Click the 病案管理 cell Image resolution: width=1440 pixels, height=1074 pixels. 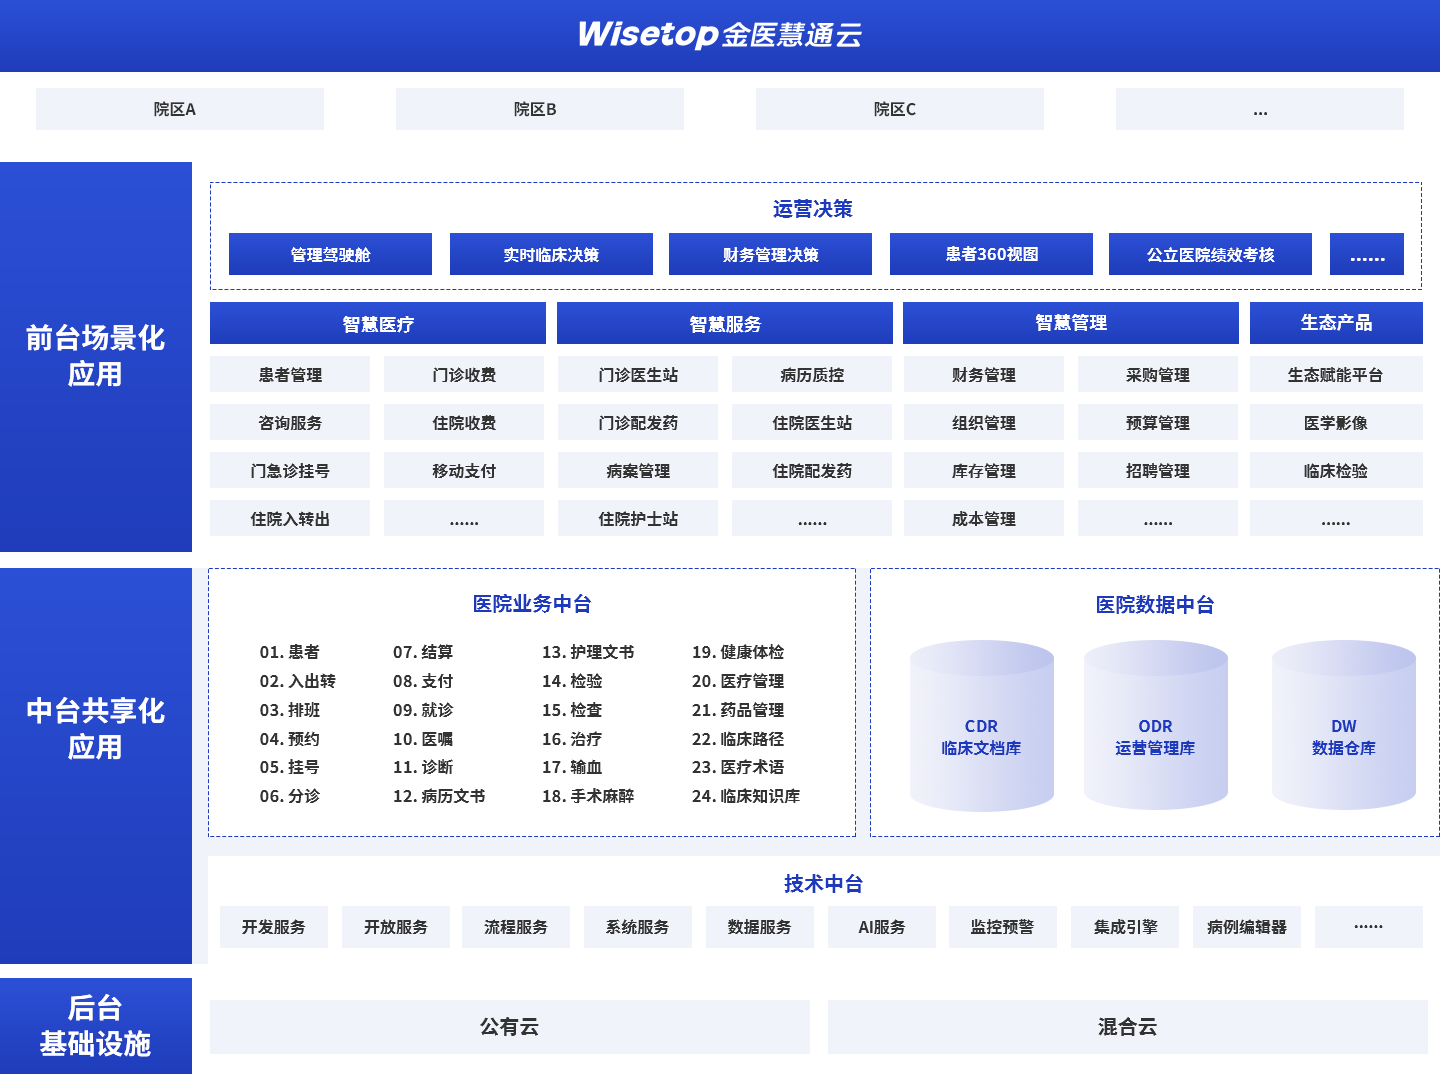tap(638, 470)
